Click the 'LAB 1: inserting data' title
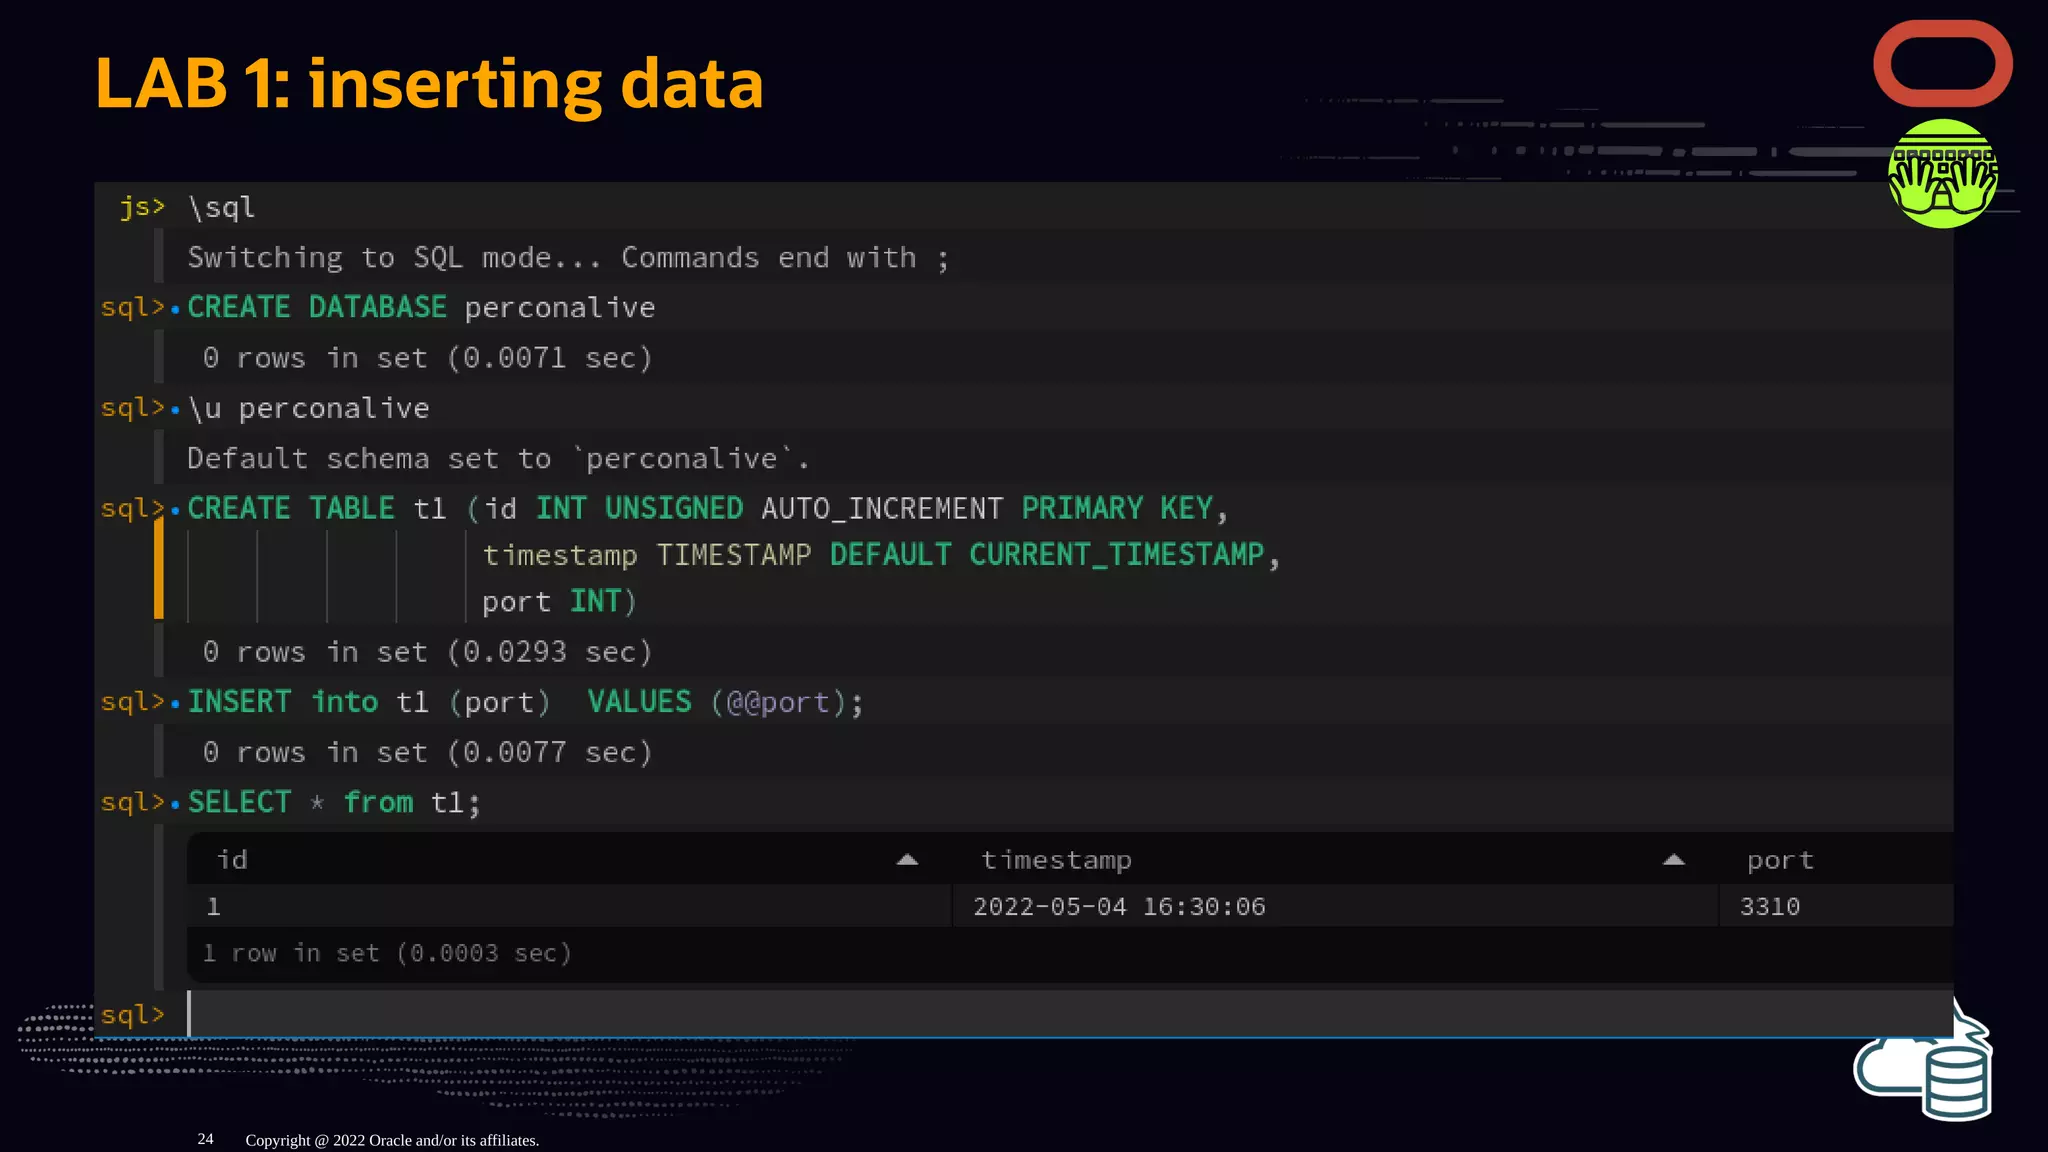Image resolution: width=2048 pixels, height=1152 pixels. 429,84
